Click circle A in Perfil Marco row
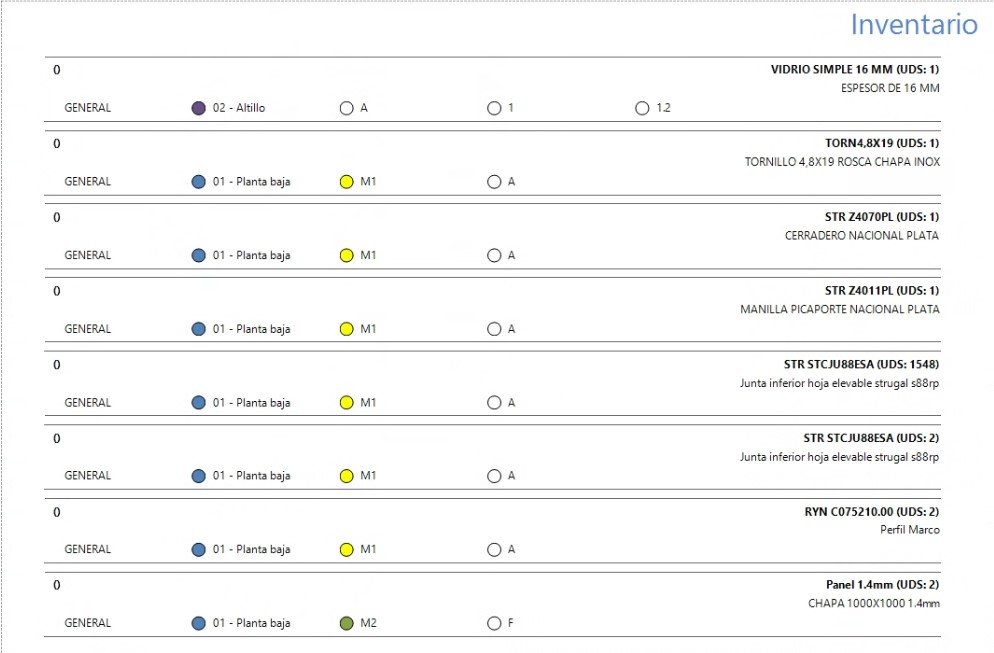Viewport: 994px width, 653px height. coord(494,550)
